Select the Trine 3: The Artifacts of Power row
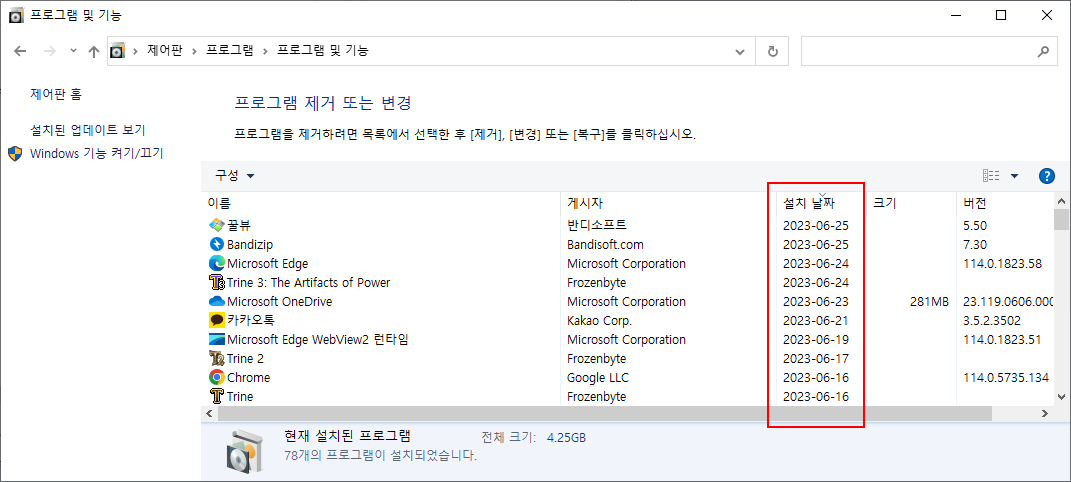1071x482 pixels. (x=627, y=283)
